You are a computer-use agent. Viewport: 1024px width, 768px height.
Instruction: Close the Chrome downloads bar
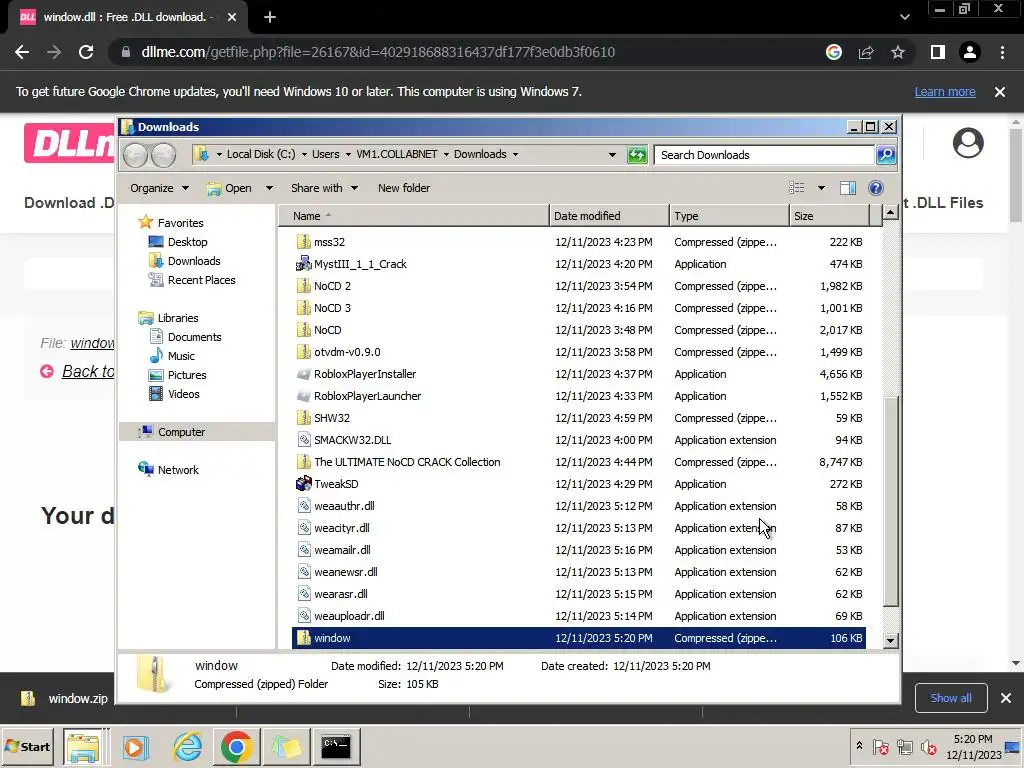point(1006,698)
